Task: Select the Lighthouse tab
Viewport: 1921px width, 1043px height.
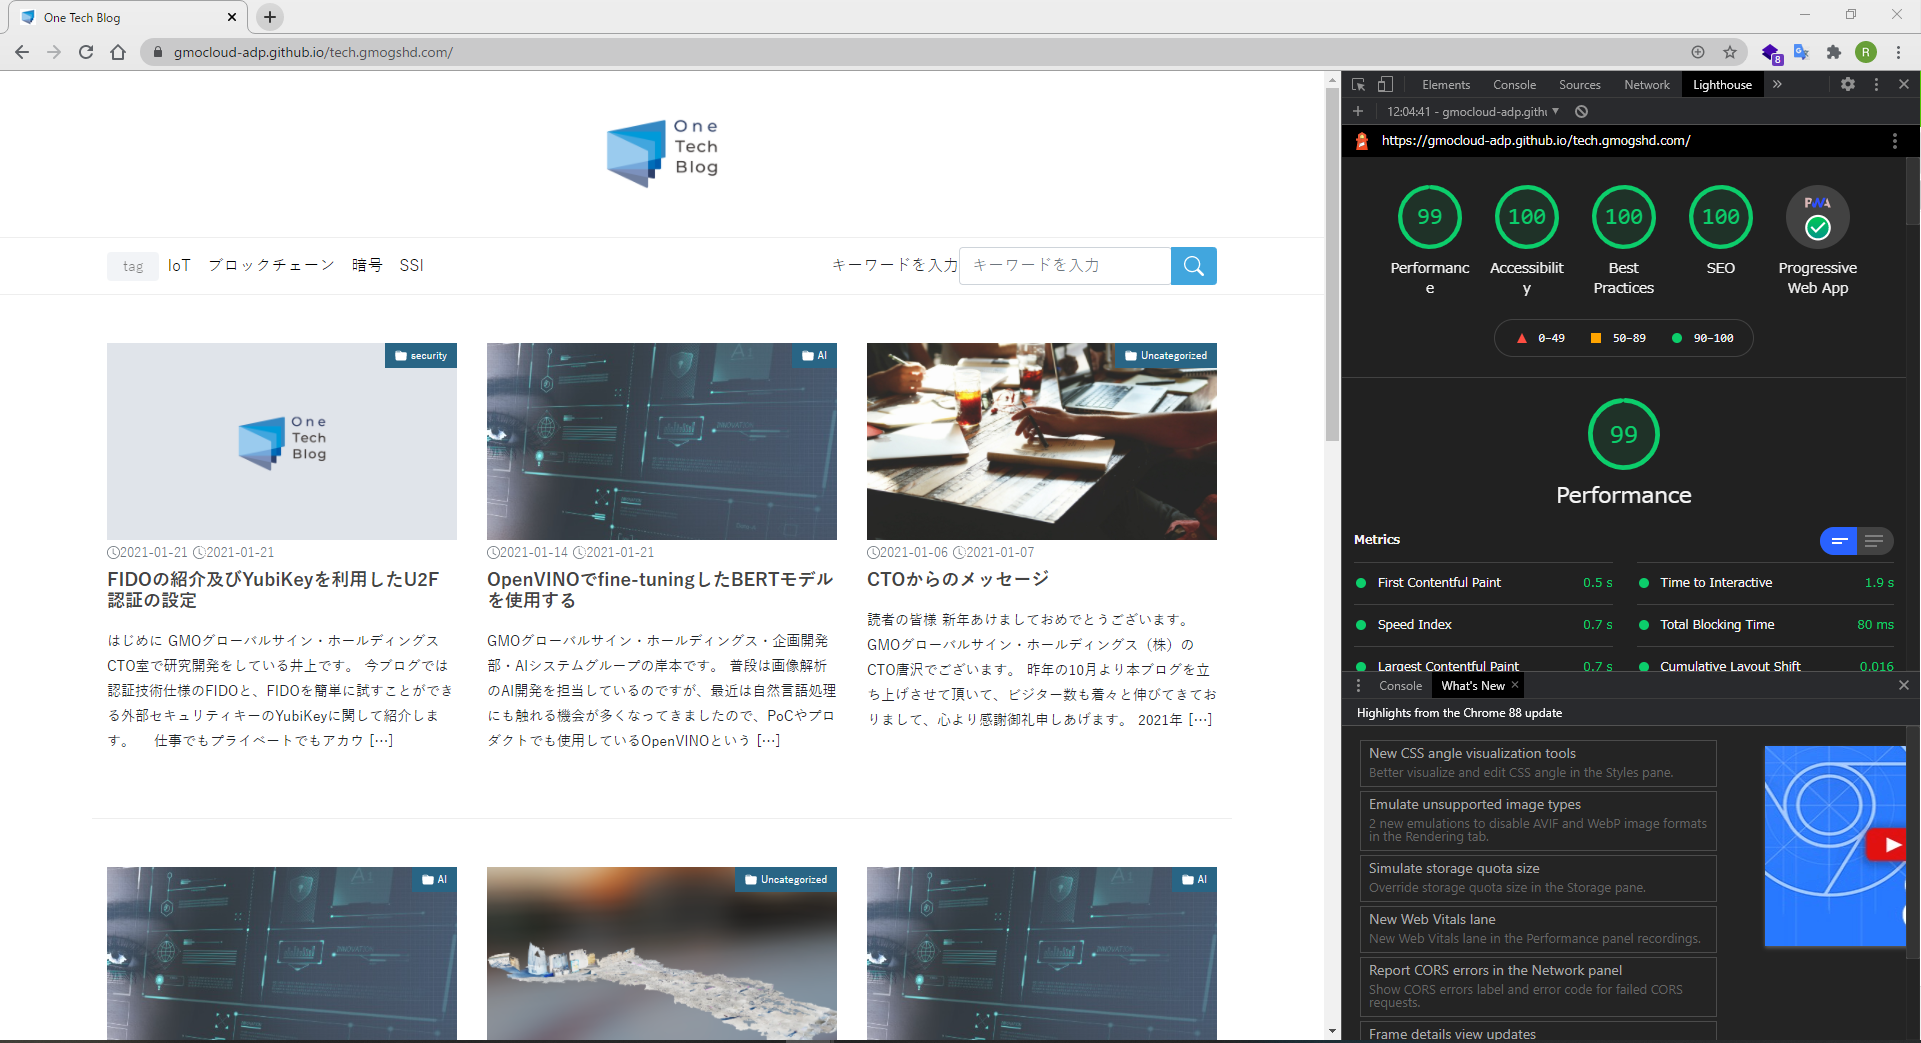Action: [1722, 85]
